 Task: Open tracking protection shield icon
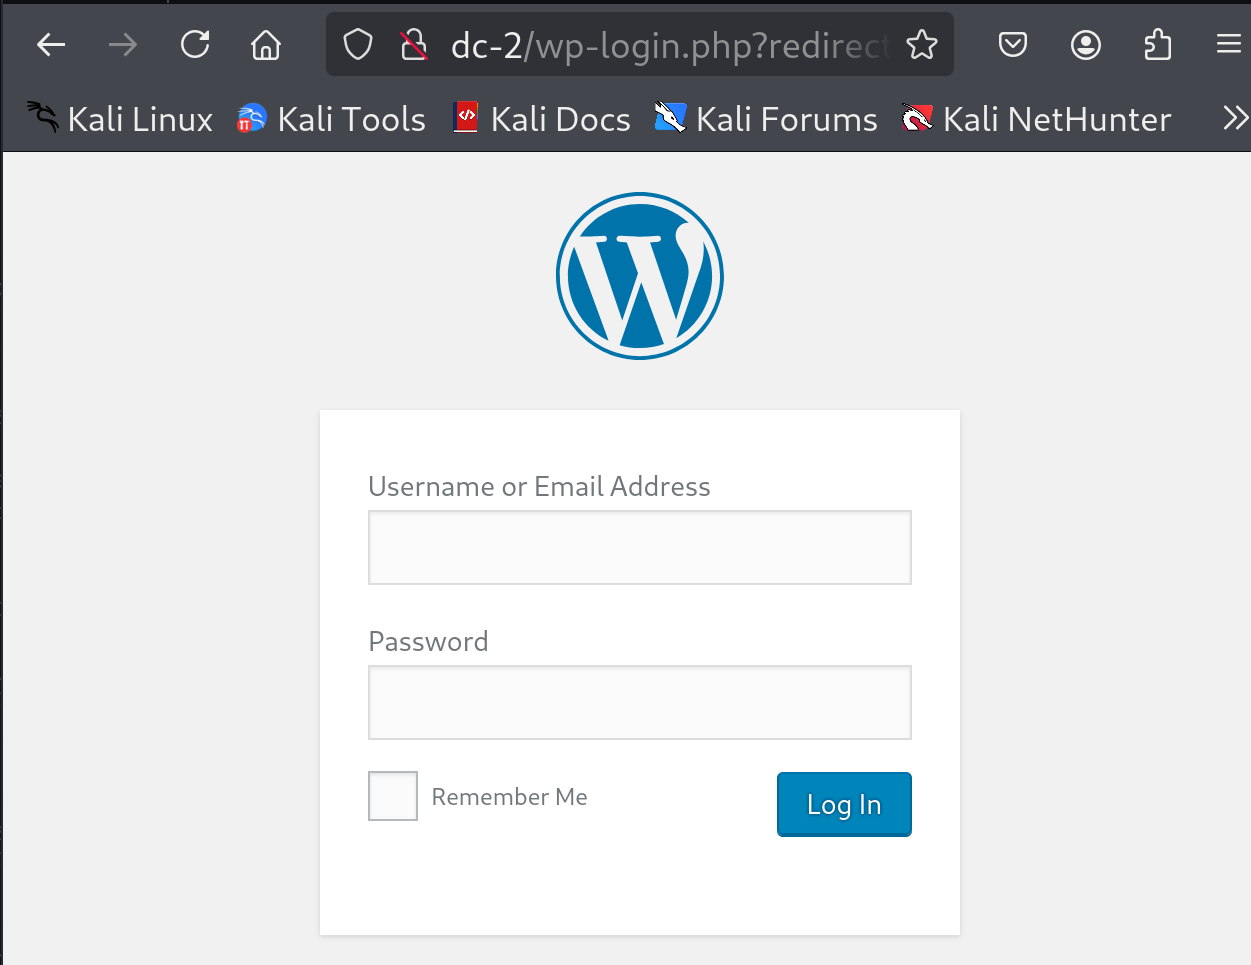[x=358, y=45]
